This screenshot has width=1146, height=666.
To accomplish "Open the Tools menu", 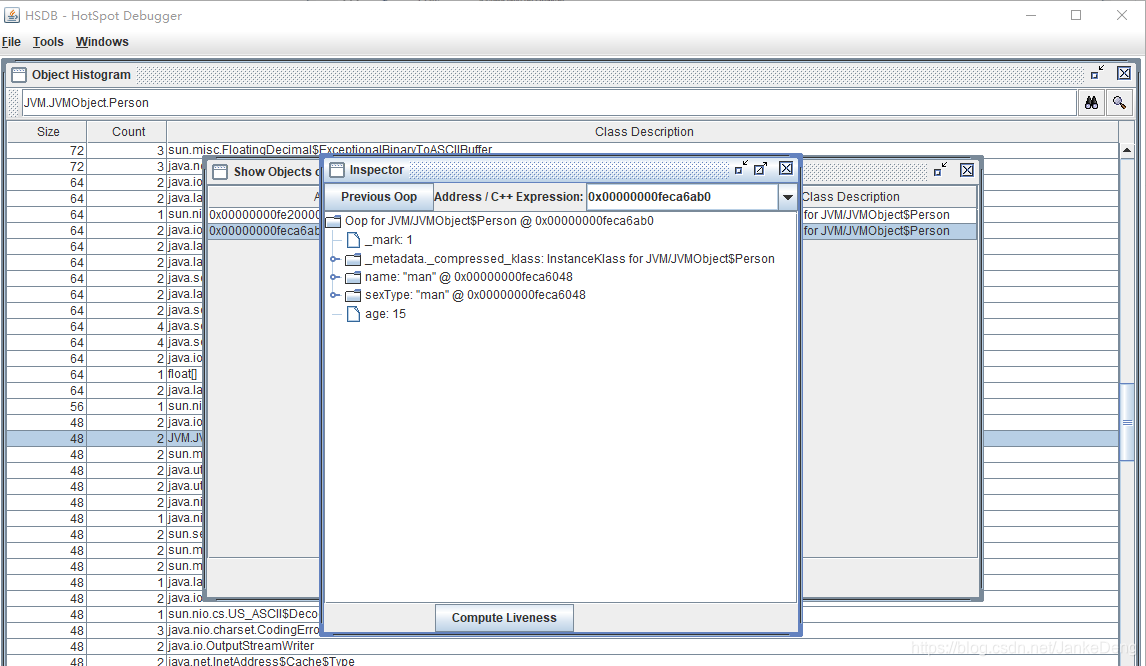I will (48, 42).
